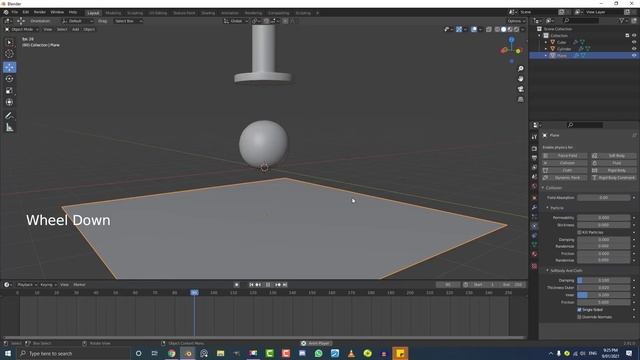Open the Output properties tab icon
The width and height of the screenshot is (640, 360).
pyautogui.click(x=534, y=158)
